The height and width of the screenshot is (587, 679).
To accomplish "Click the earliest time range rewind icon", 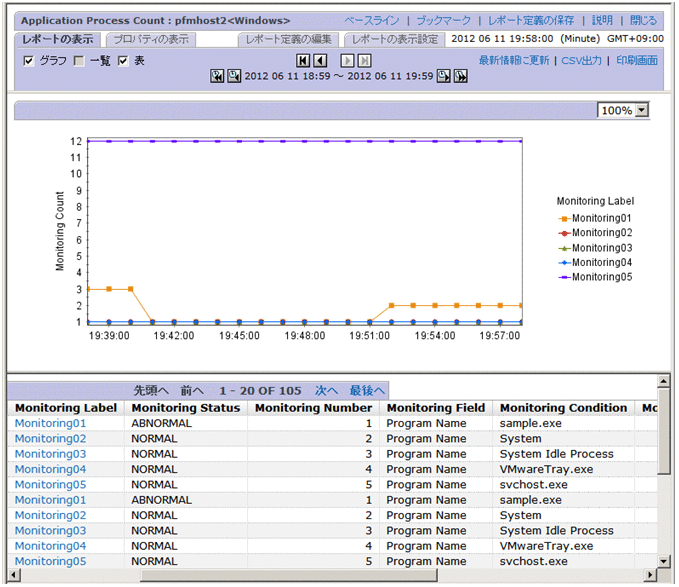I will coord(217,77).
